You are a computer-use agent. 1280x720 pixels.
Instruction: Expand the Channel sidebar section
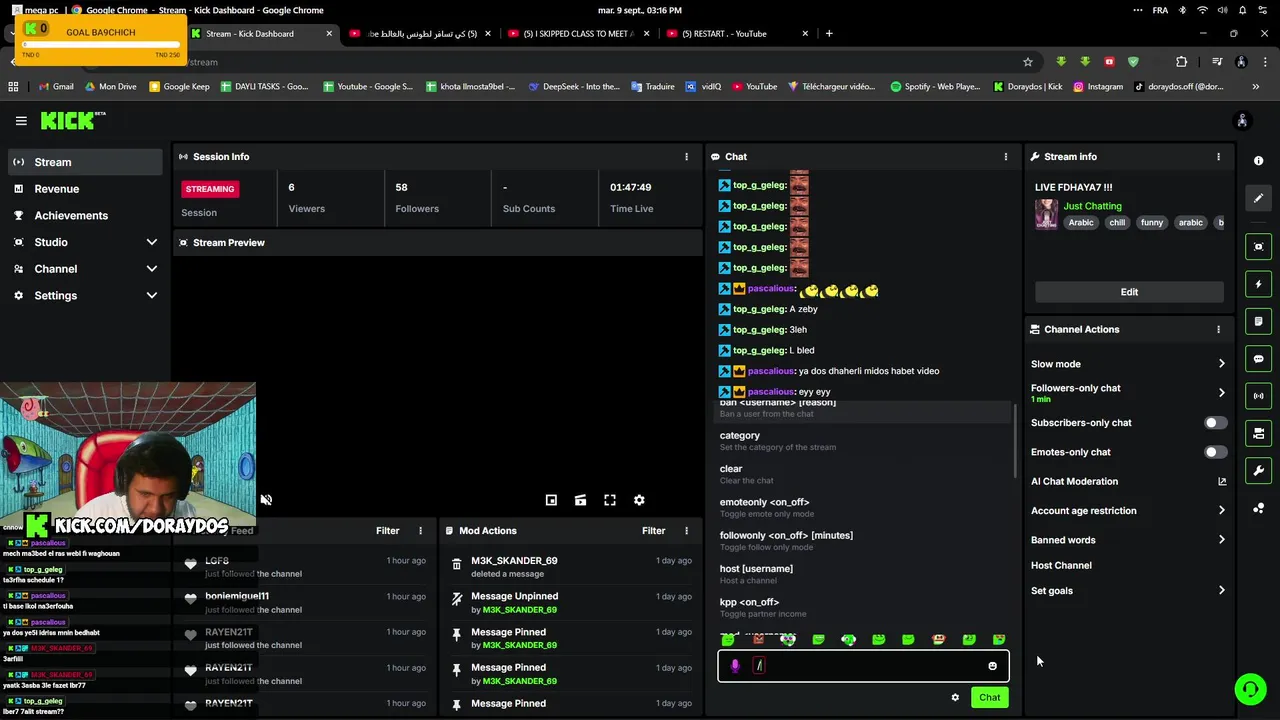(84, 269)
